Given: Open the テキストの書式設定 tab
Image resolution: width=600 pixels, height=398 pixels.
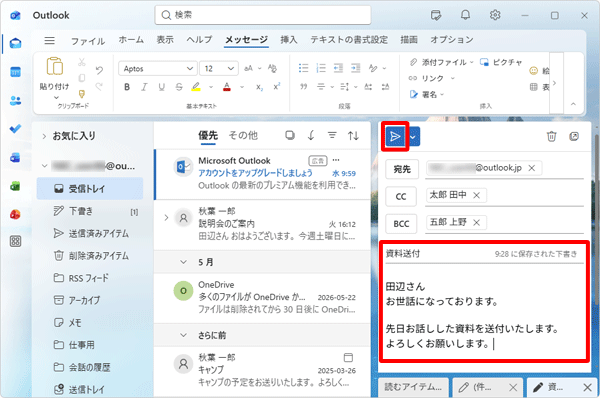Looking at the screenshot, I should 349,40.
